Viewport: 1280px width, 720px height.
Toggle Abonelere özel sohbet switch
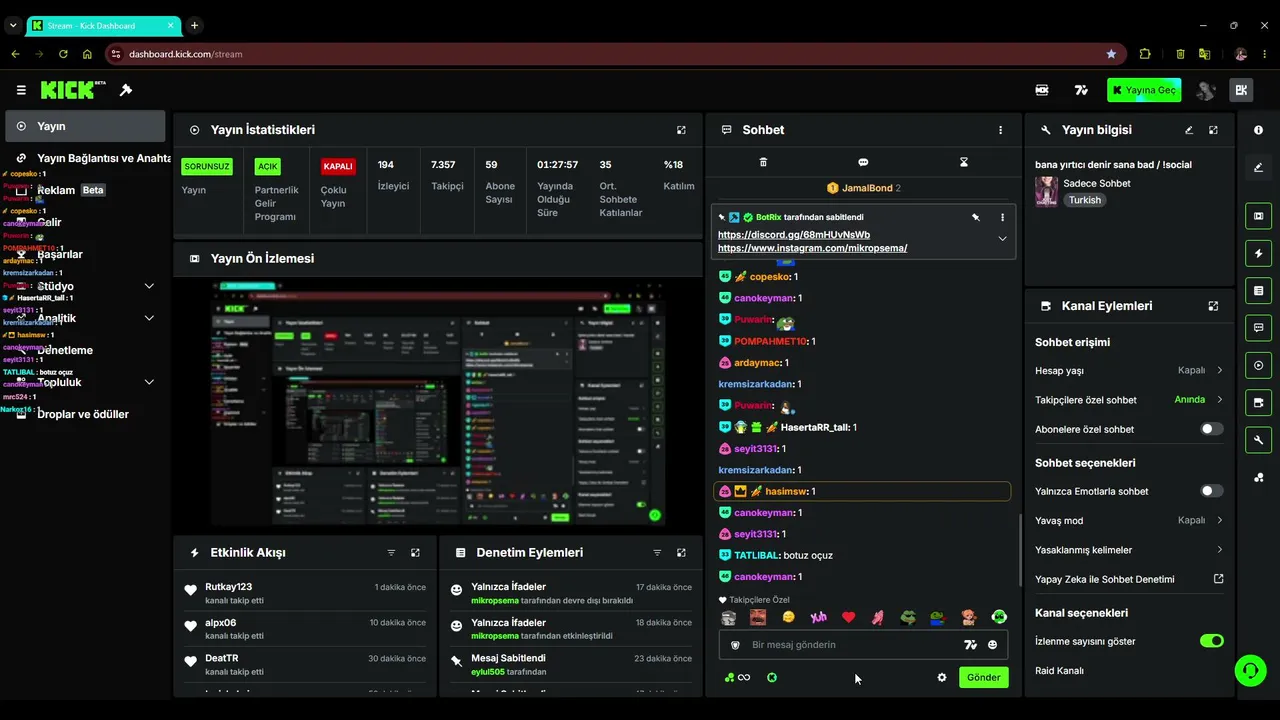click(1211, 429)
